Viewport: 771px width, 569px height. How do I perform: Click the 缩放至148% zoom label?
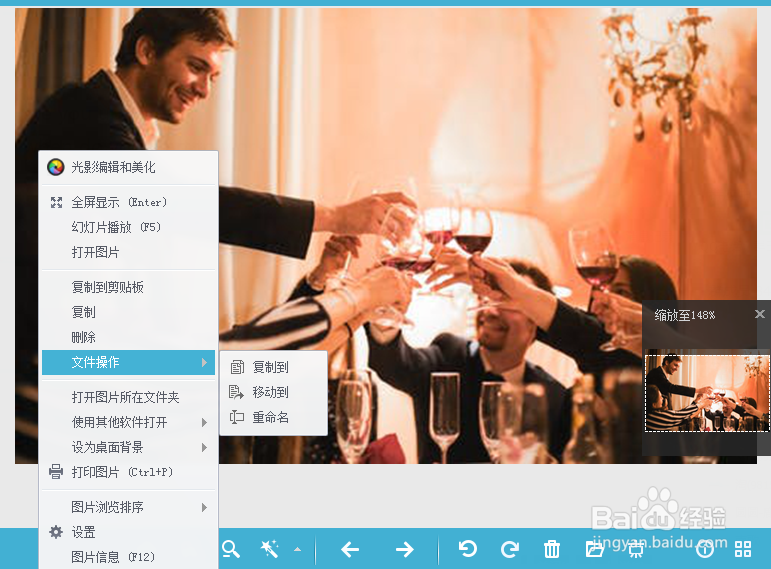(684, 315)
